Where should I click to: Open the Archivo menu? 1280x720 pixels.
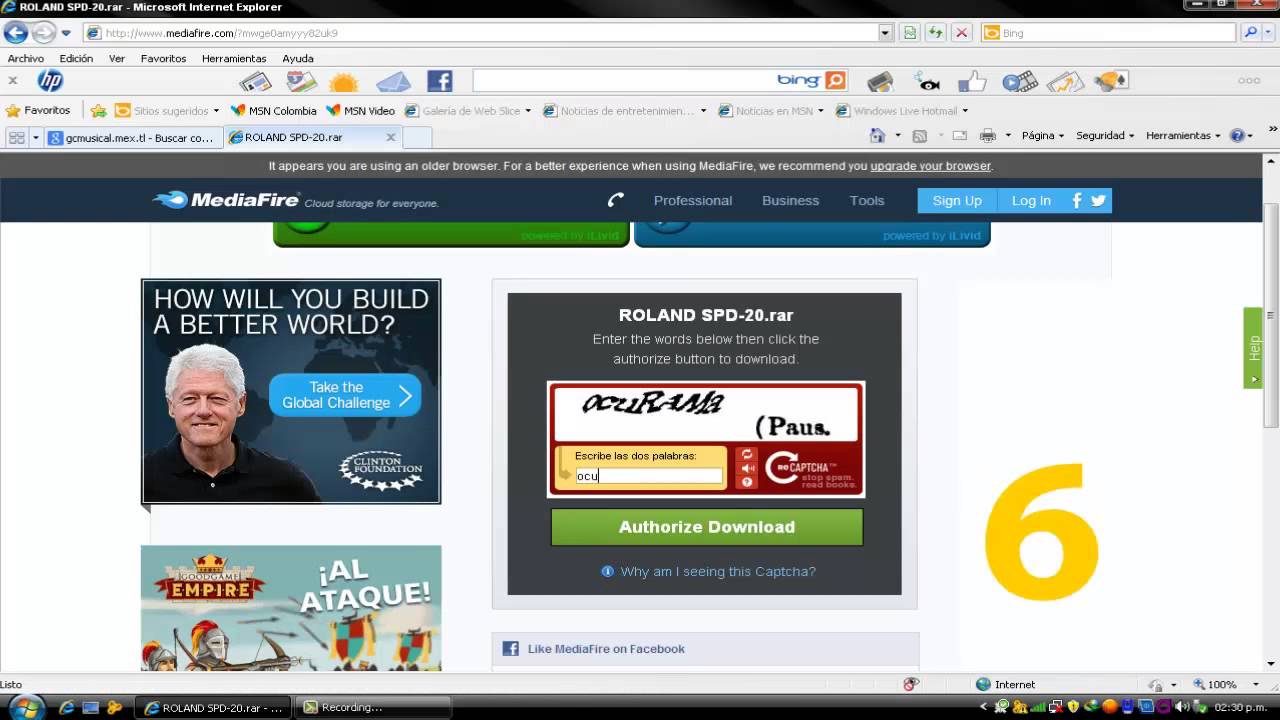click(x=26, y=59)
